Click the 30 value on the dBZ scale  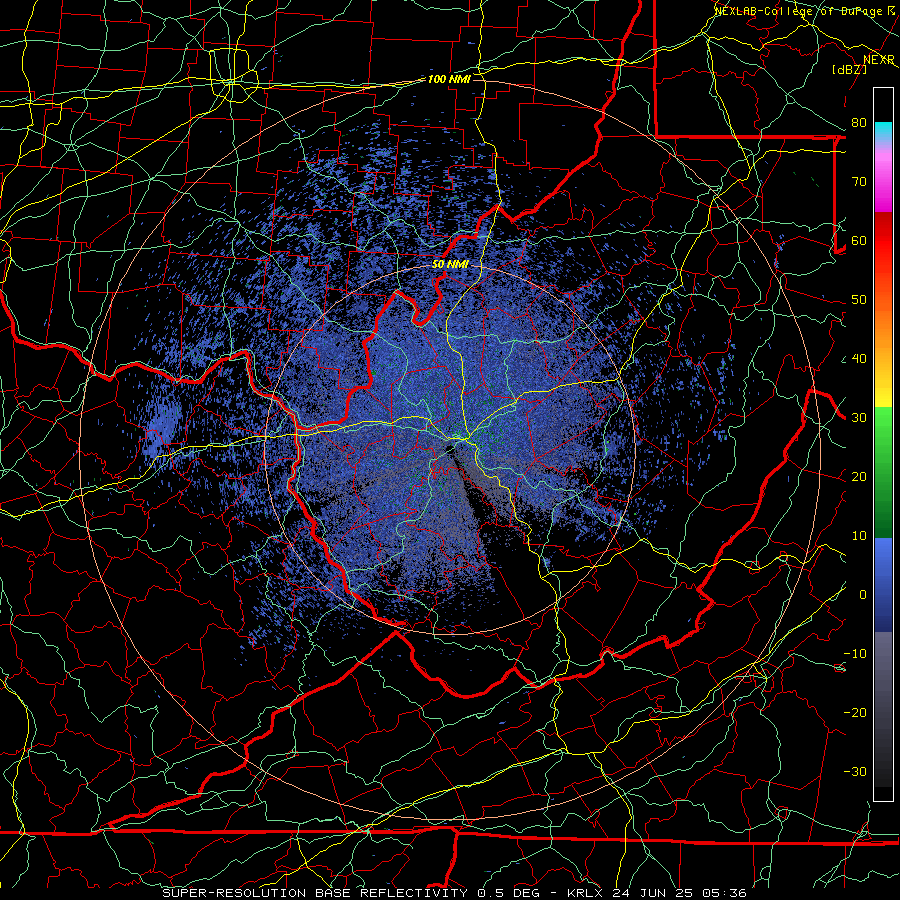(x=859, y=418)
